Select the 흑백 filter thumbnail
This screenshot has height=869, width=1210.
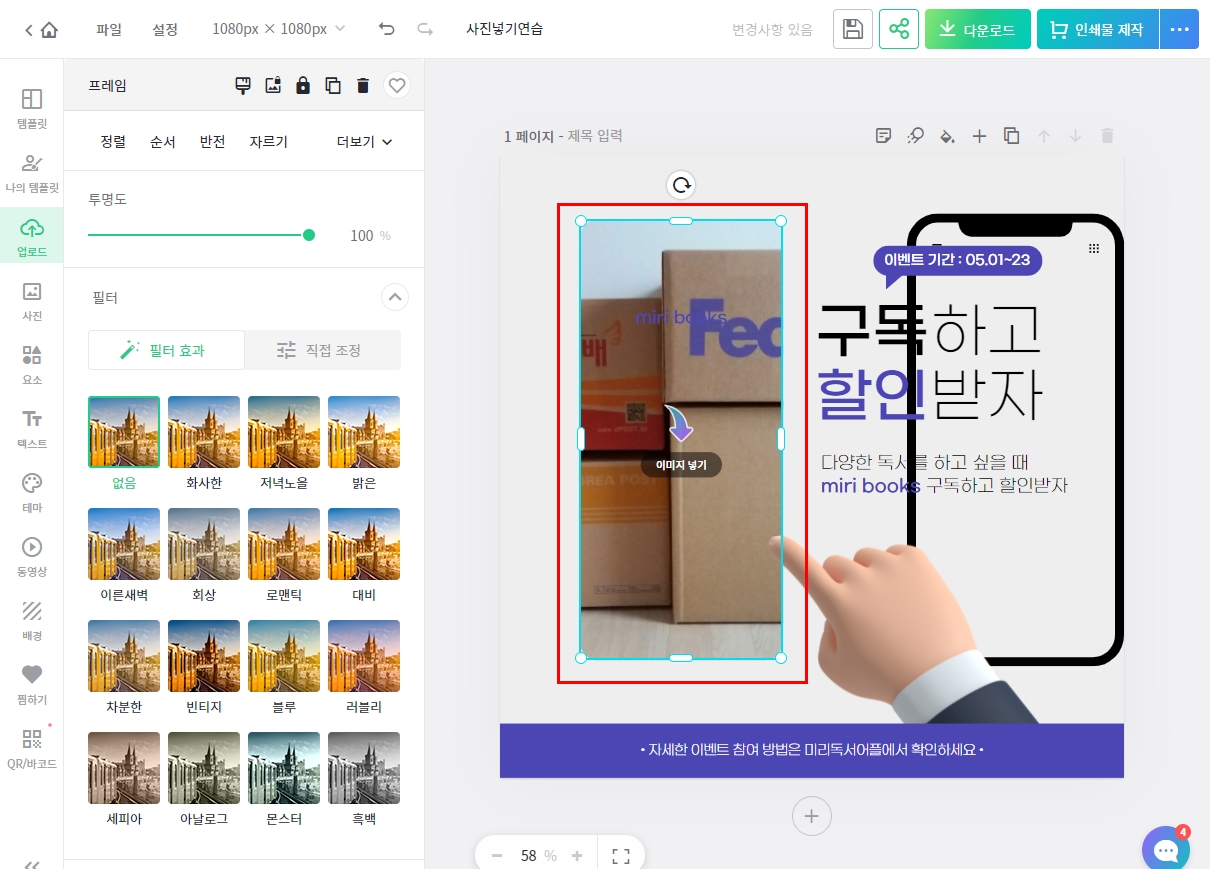click(363, 767)
